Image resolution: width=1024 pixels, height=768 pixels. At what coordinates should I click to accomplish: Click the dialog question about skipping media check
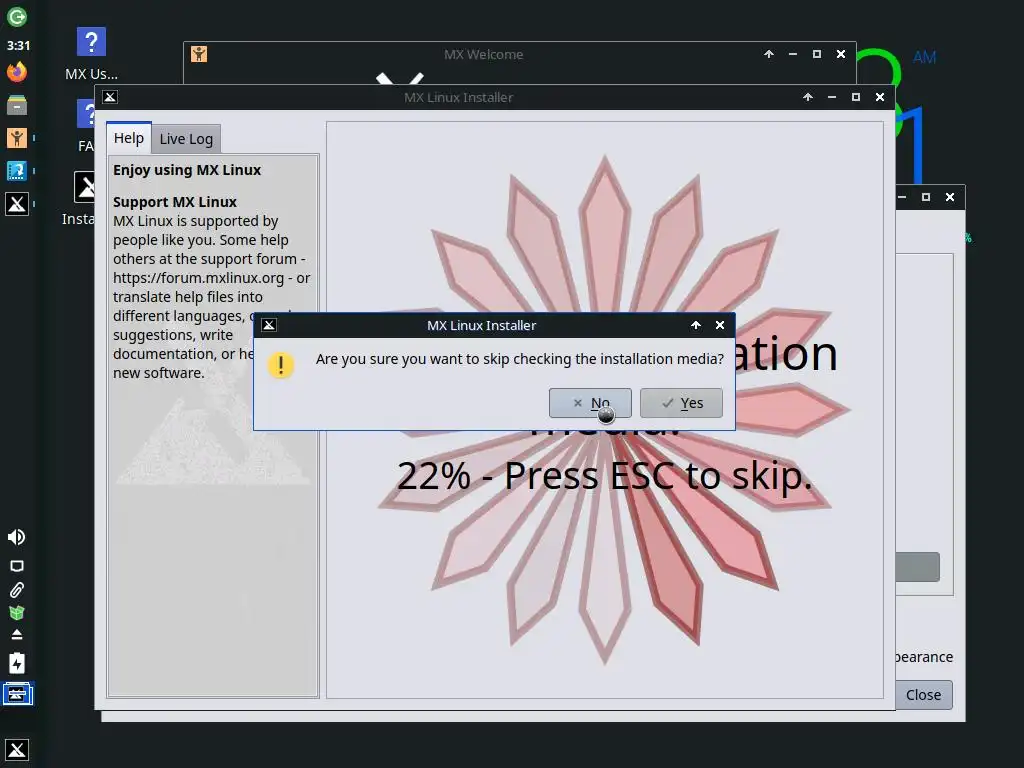(520, 359)
